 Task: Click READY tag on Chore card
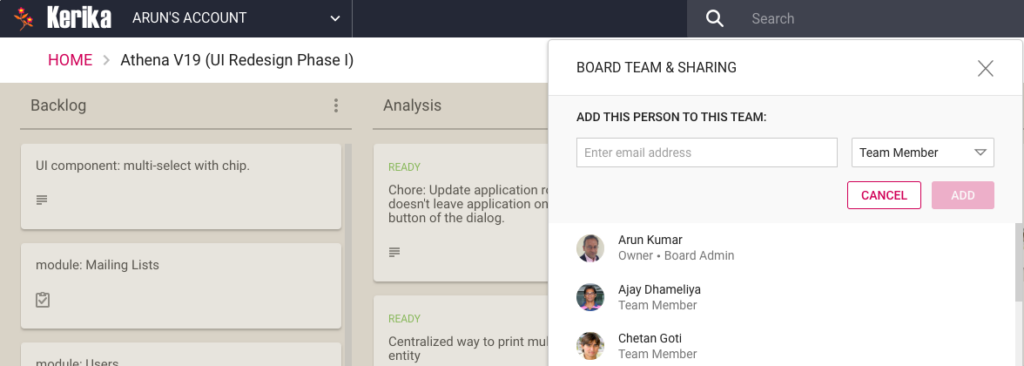[x=404, y=167]
